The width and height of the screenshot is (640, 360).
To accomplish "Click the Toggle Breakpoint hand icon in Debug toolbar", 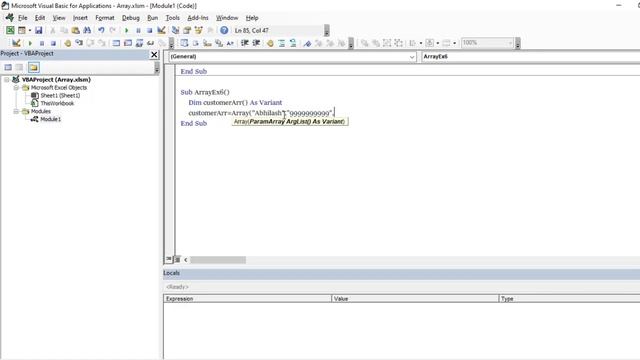I will click(67, 43).
